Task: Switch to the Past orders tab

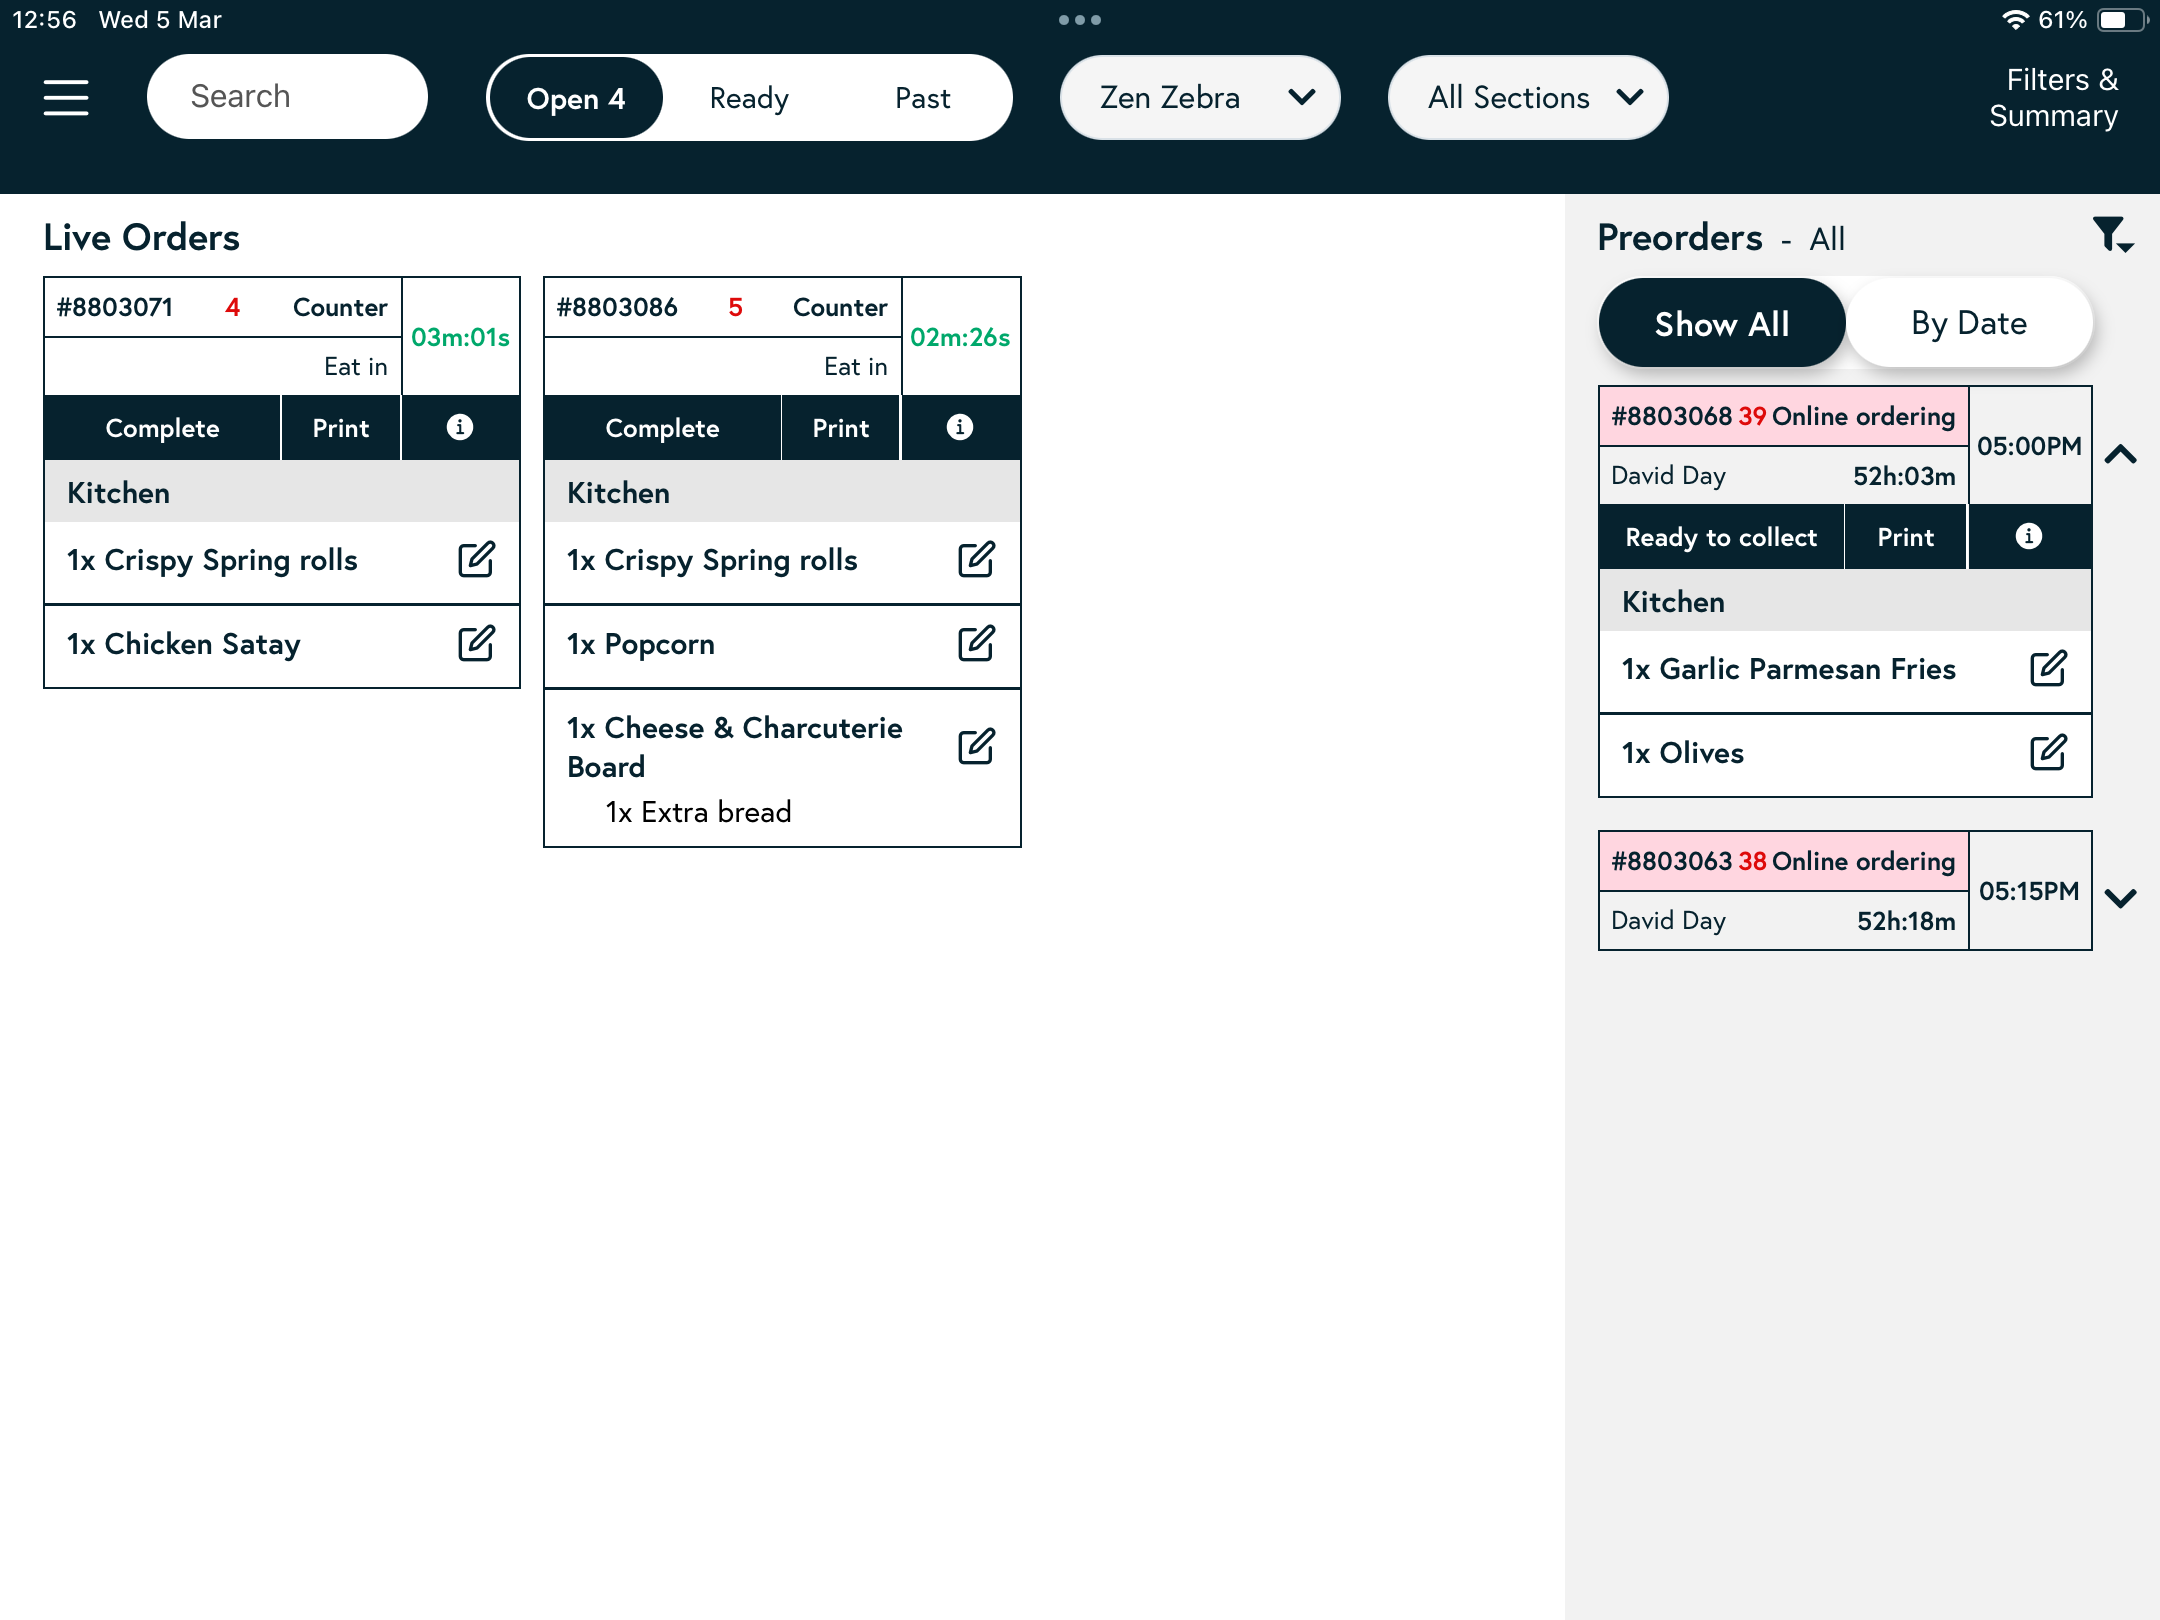Action: (922, 98)
